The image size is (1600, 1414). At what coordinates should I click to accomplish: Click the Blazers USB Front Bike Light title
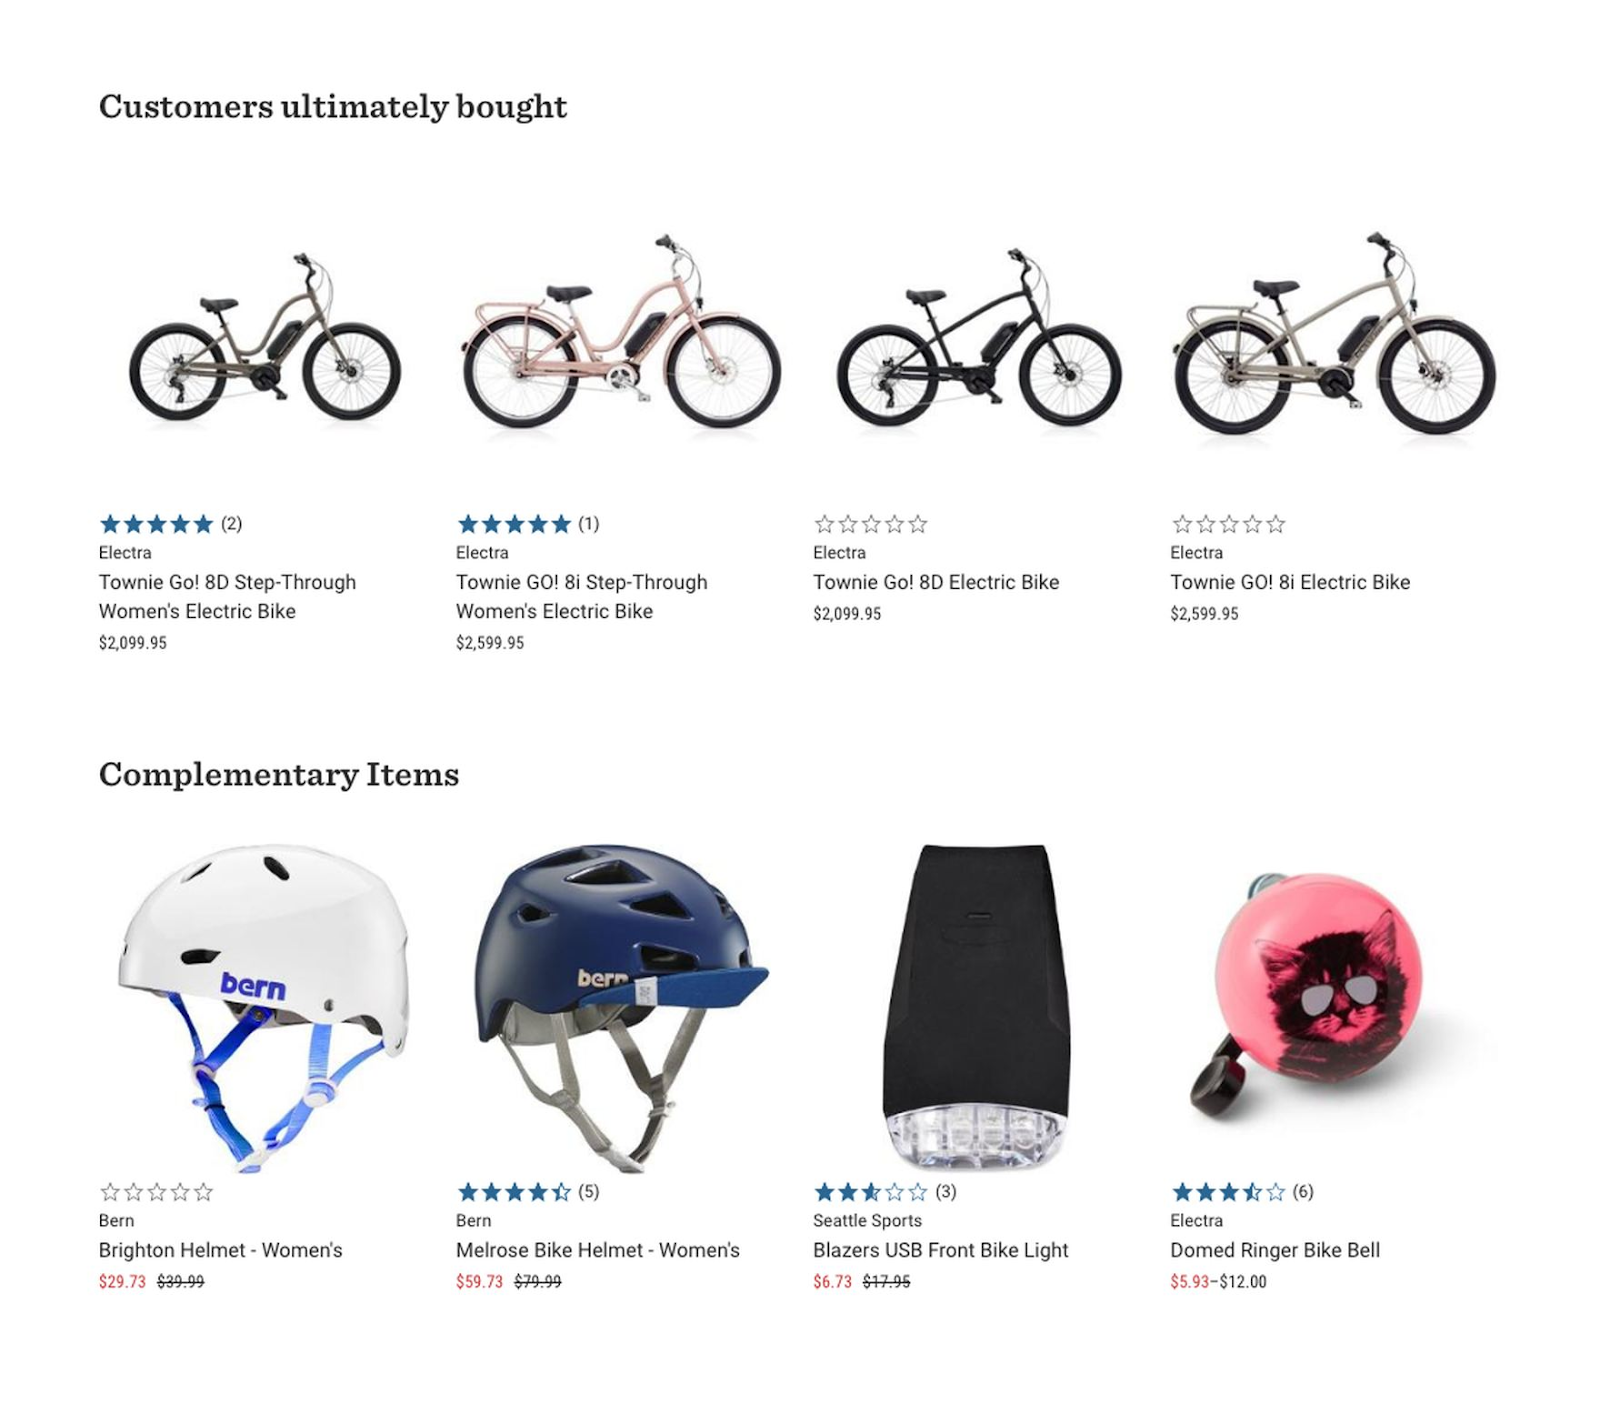[941, 1250]
